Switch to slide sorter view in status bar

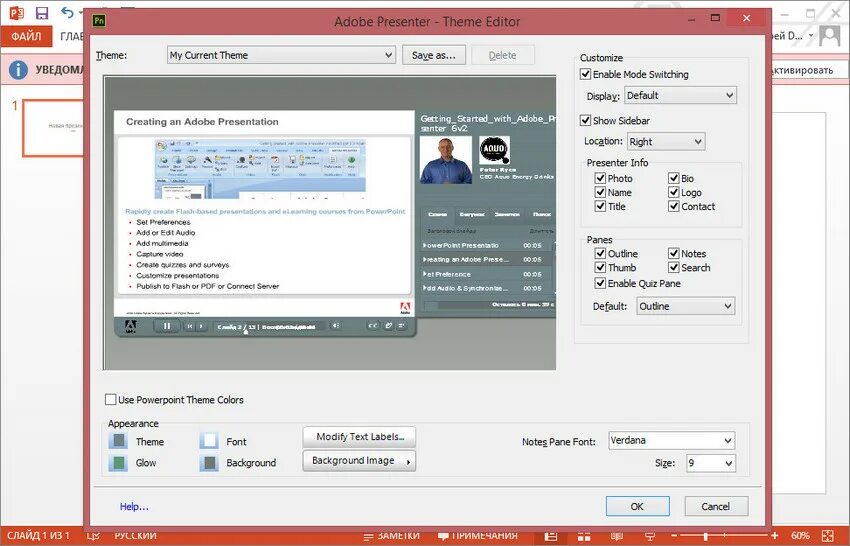click(x=584, y=536)
